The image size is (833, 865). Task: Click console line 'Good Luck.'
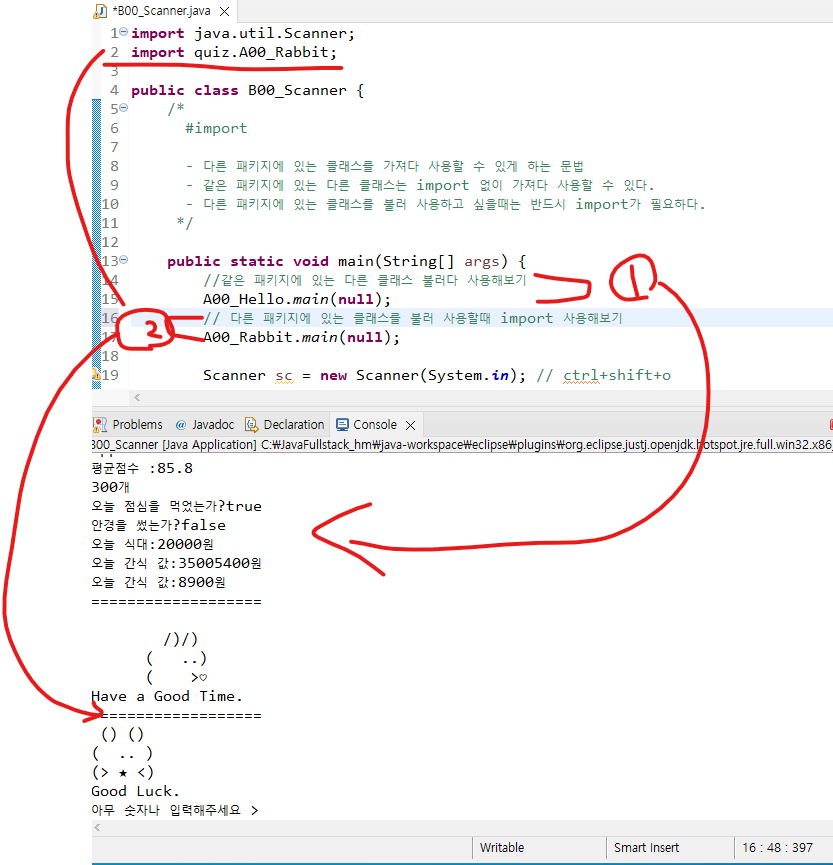pos(136,792)
